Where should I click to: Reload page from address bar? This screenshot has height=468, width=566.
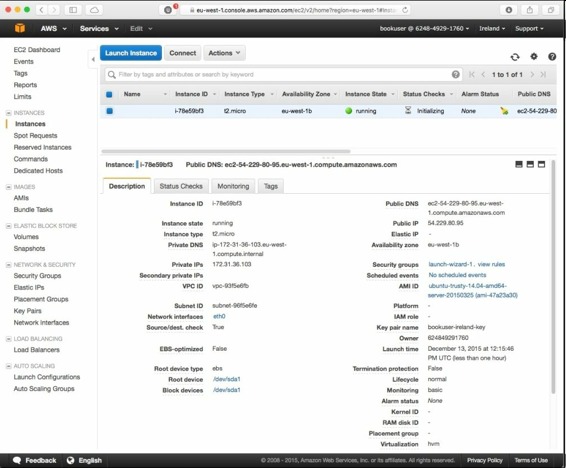405,10
